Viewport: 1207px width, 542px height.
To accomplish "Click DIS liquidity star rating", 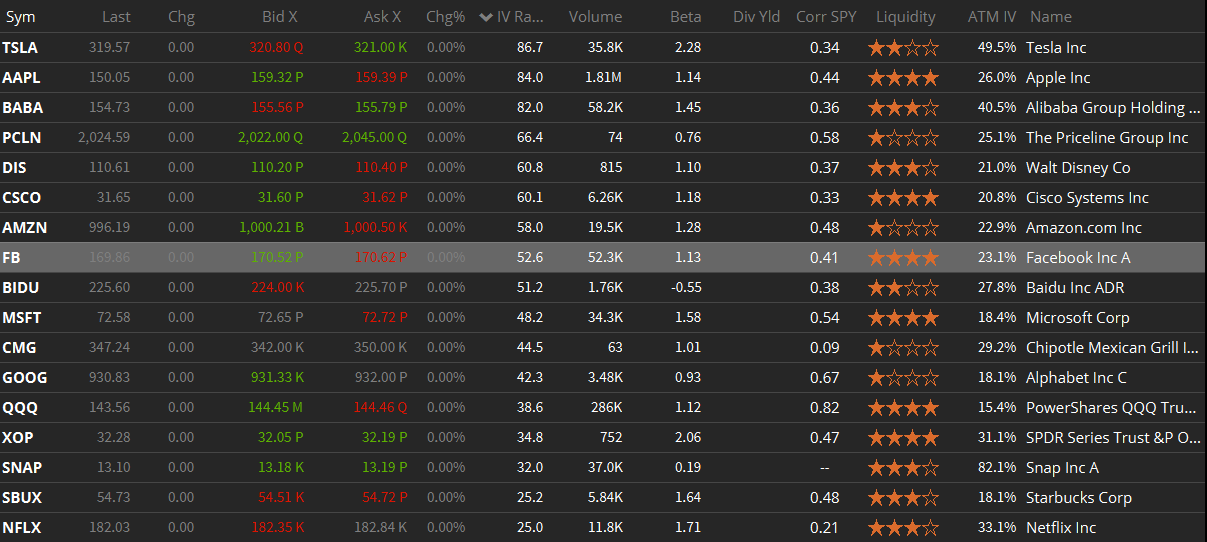I will (x=904, y=167).
